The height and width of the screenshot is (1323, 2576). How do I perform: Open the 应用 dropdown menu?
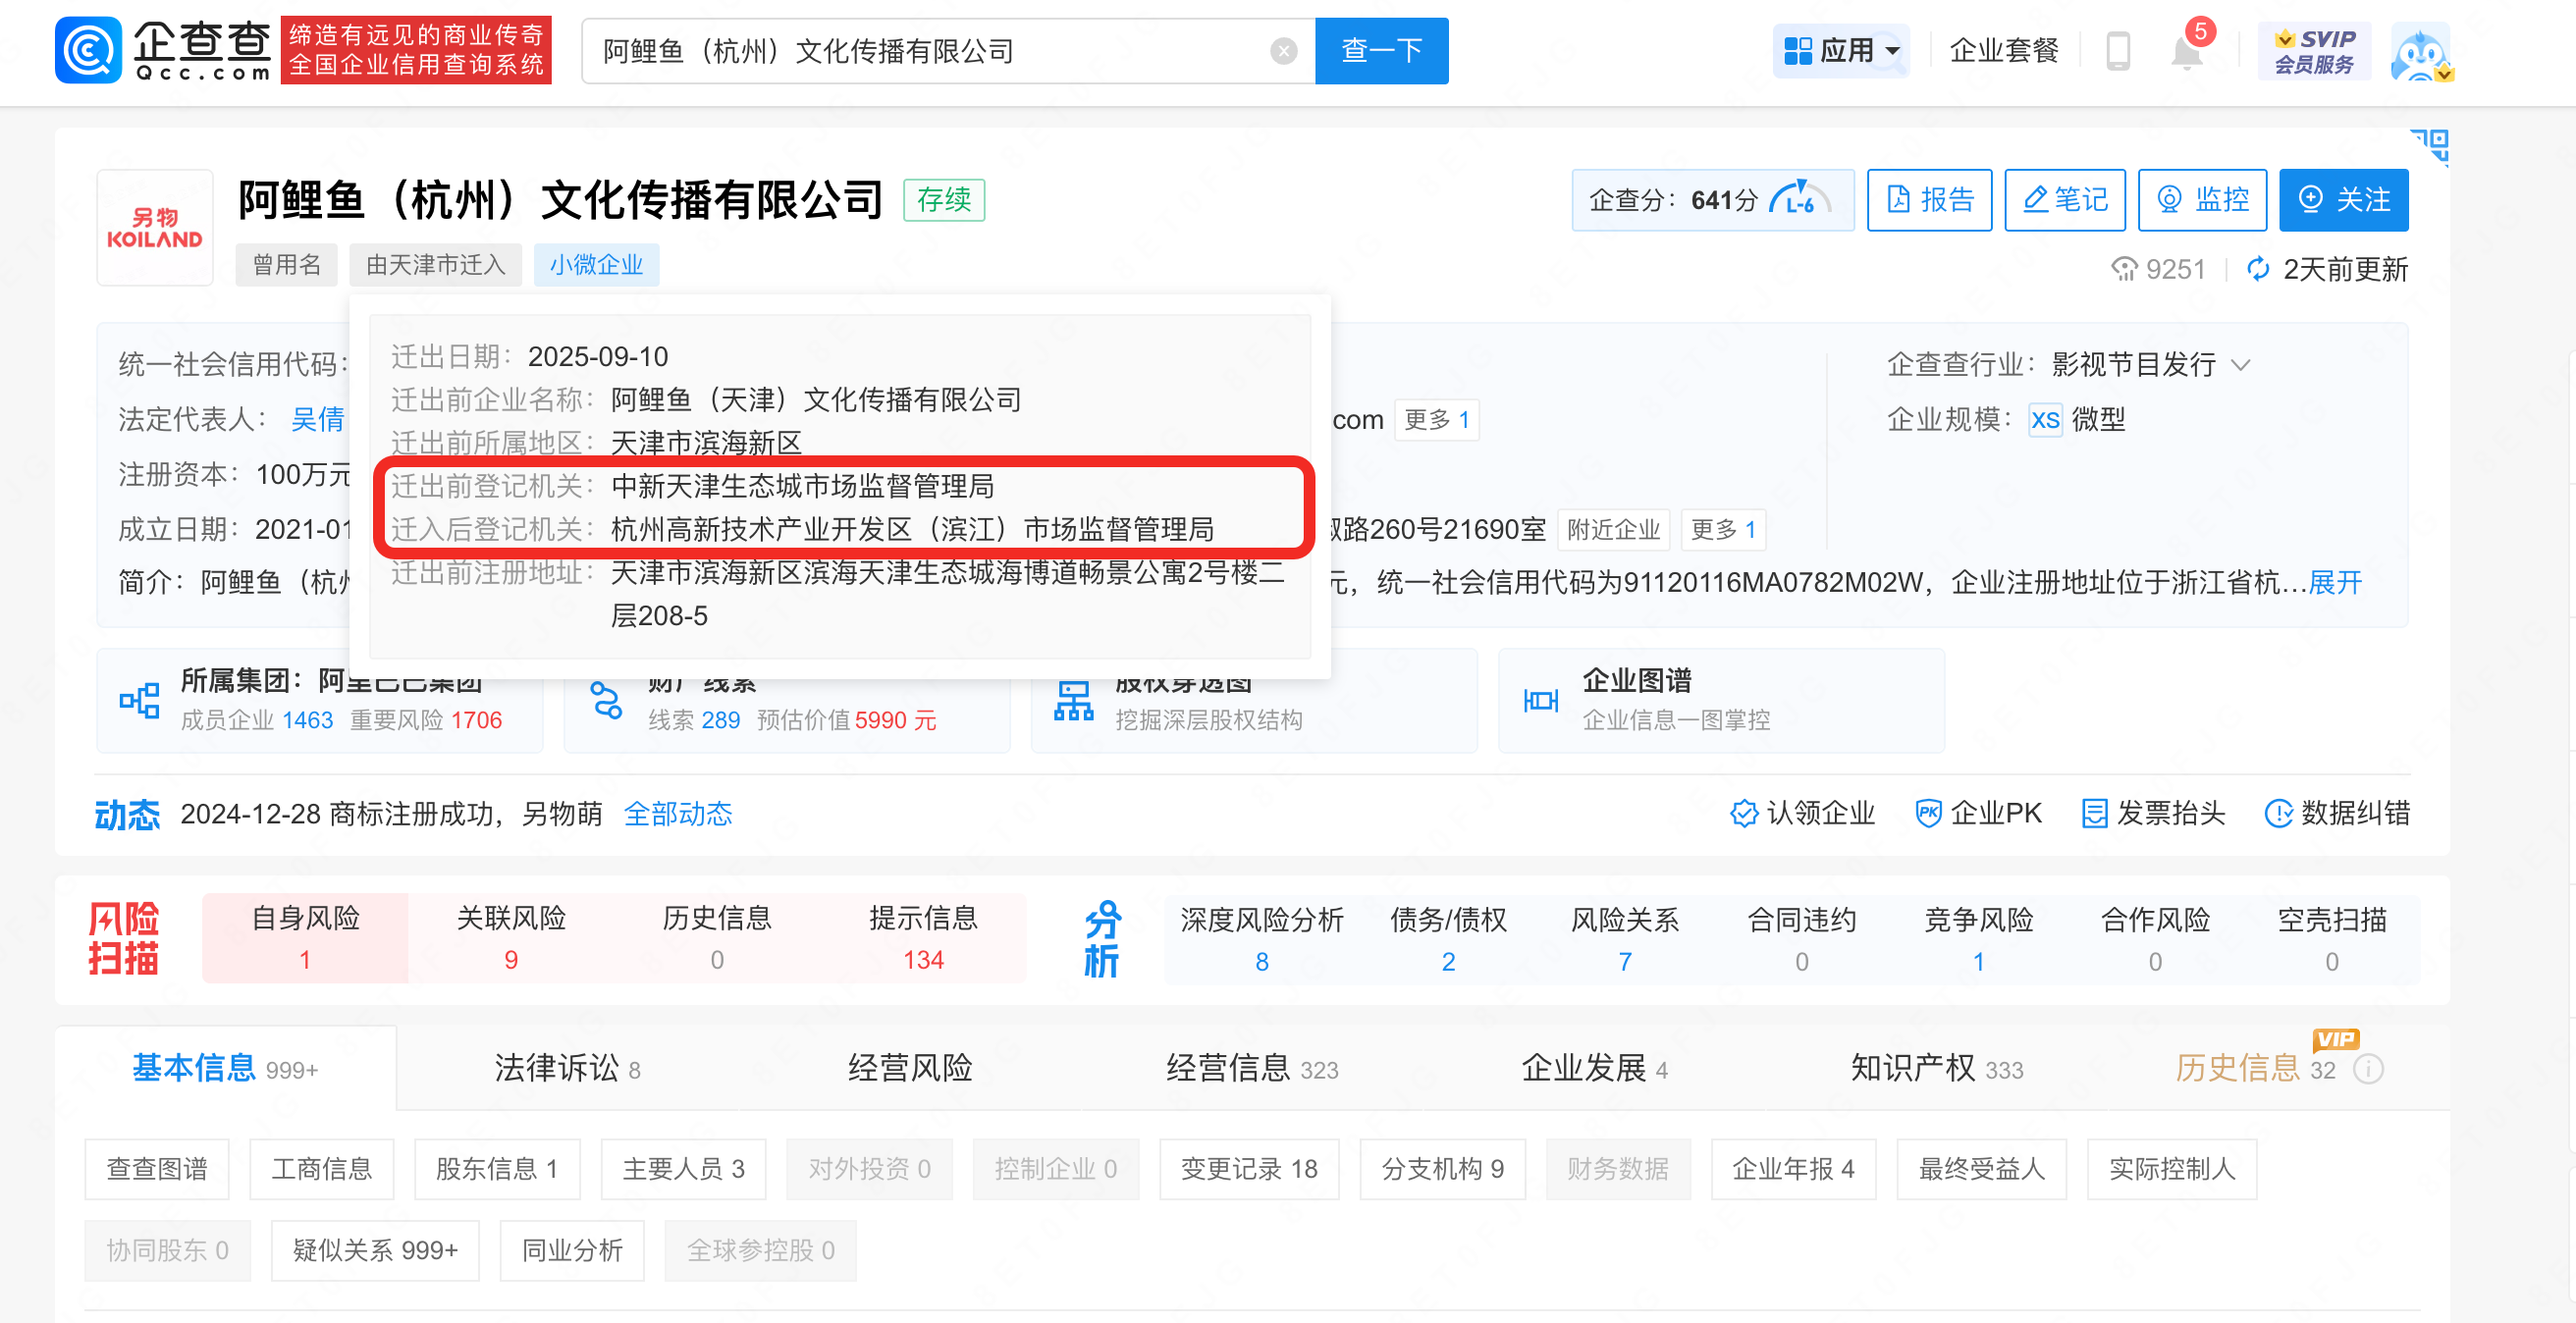pos(1841,51)
